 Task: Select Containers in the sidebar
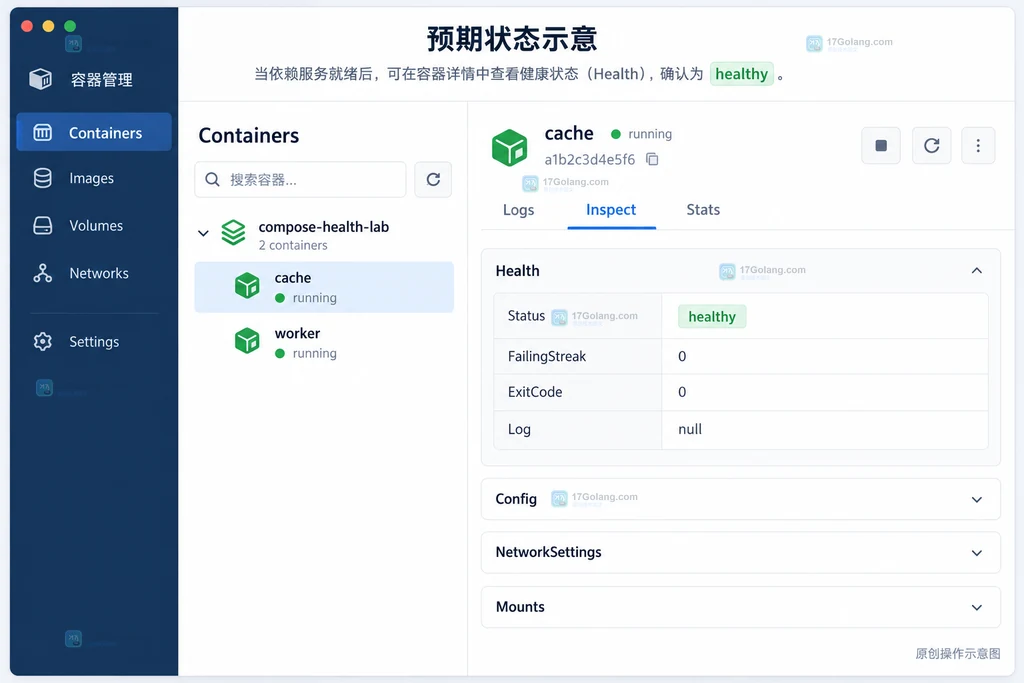click(x=95, y=133)
